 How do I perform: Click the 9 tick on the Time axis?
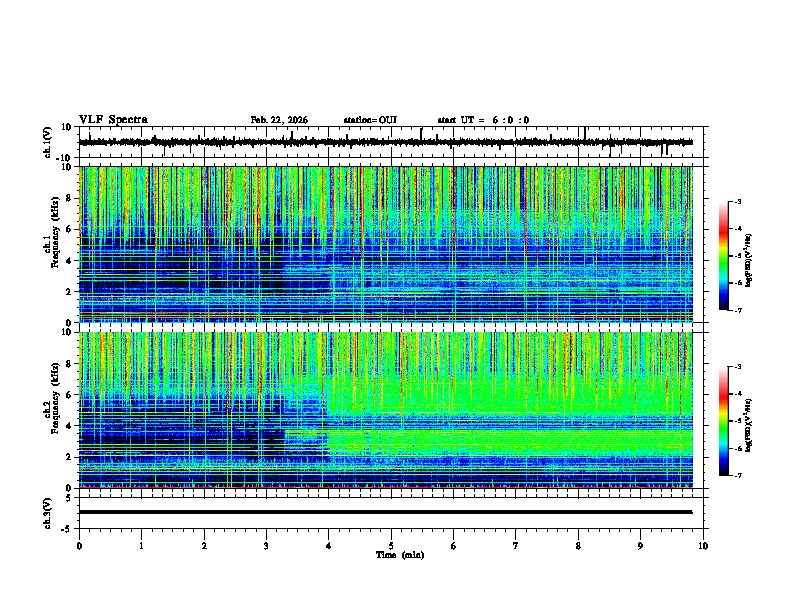tap(640, 546)
